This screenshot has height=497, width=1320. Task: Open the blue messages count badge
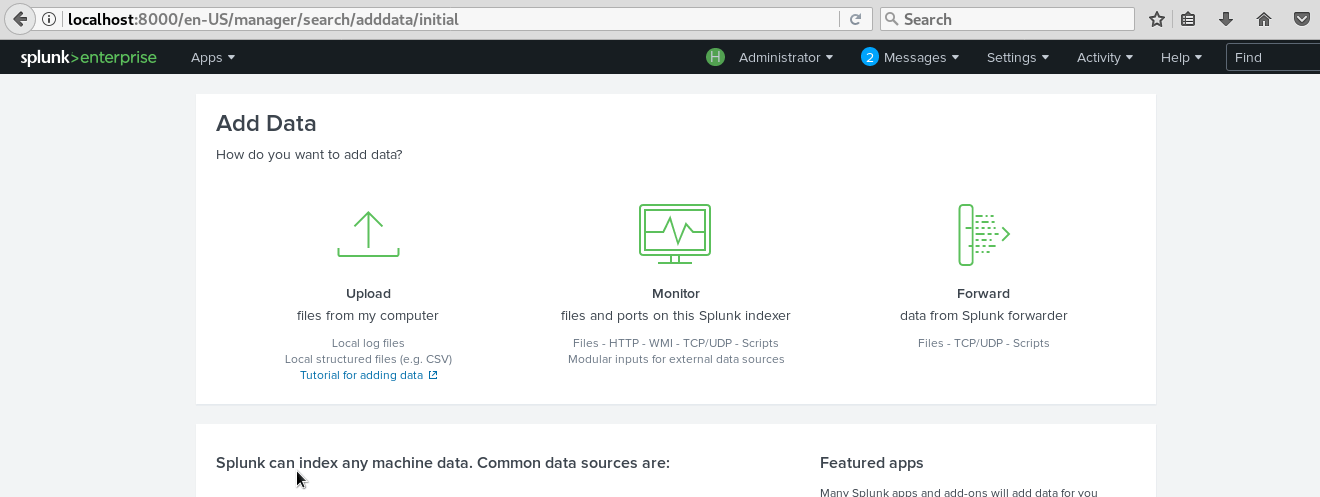870,57
